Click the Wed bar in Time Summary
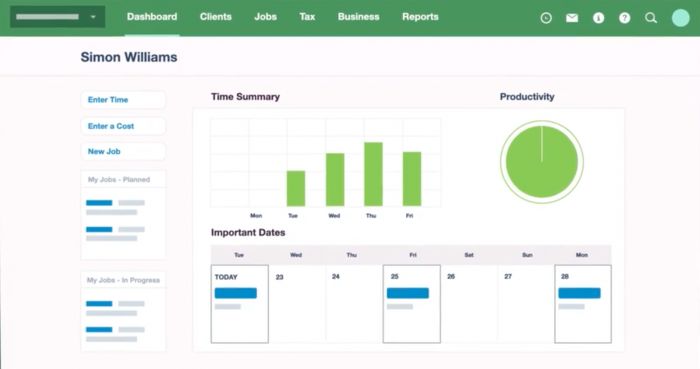This screenshot has width=700, height=369. [x=335, y=179]
